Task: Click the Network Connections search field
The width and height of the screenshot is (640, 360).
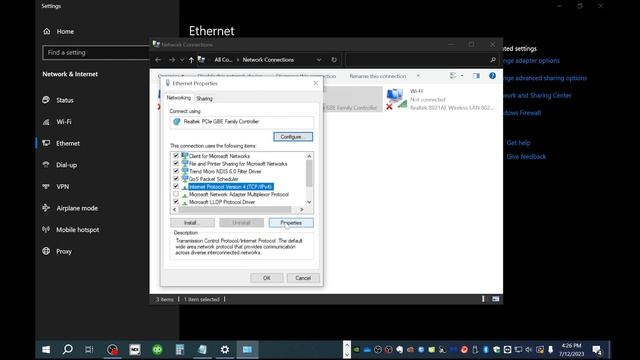Action: (421, 60)
